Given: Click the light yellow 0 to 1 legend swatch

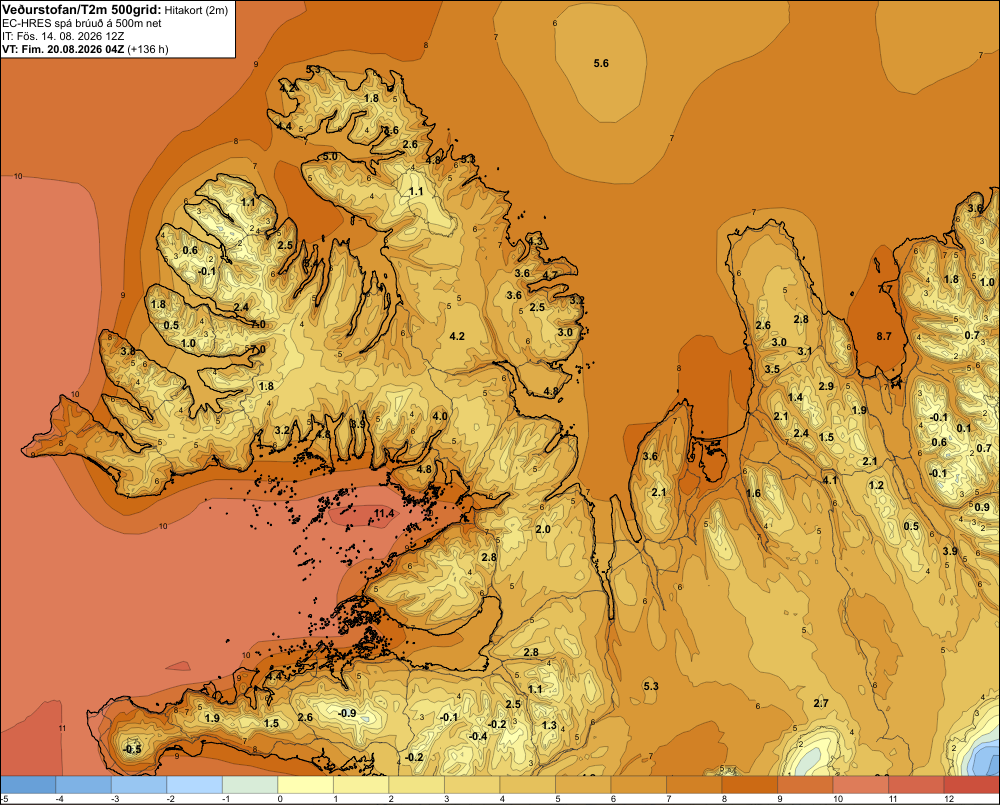Looking at the screenshot, I should [305, 785].
